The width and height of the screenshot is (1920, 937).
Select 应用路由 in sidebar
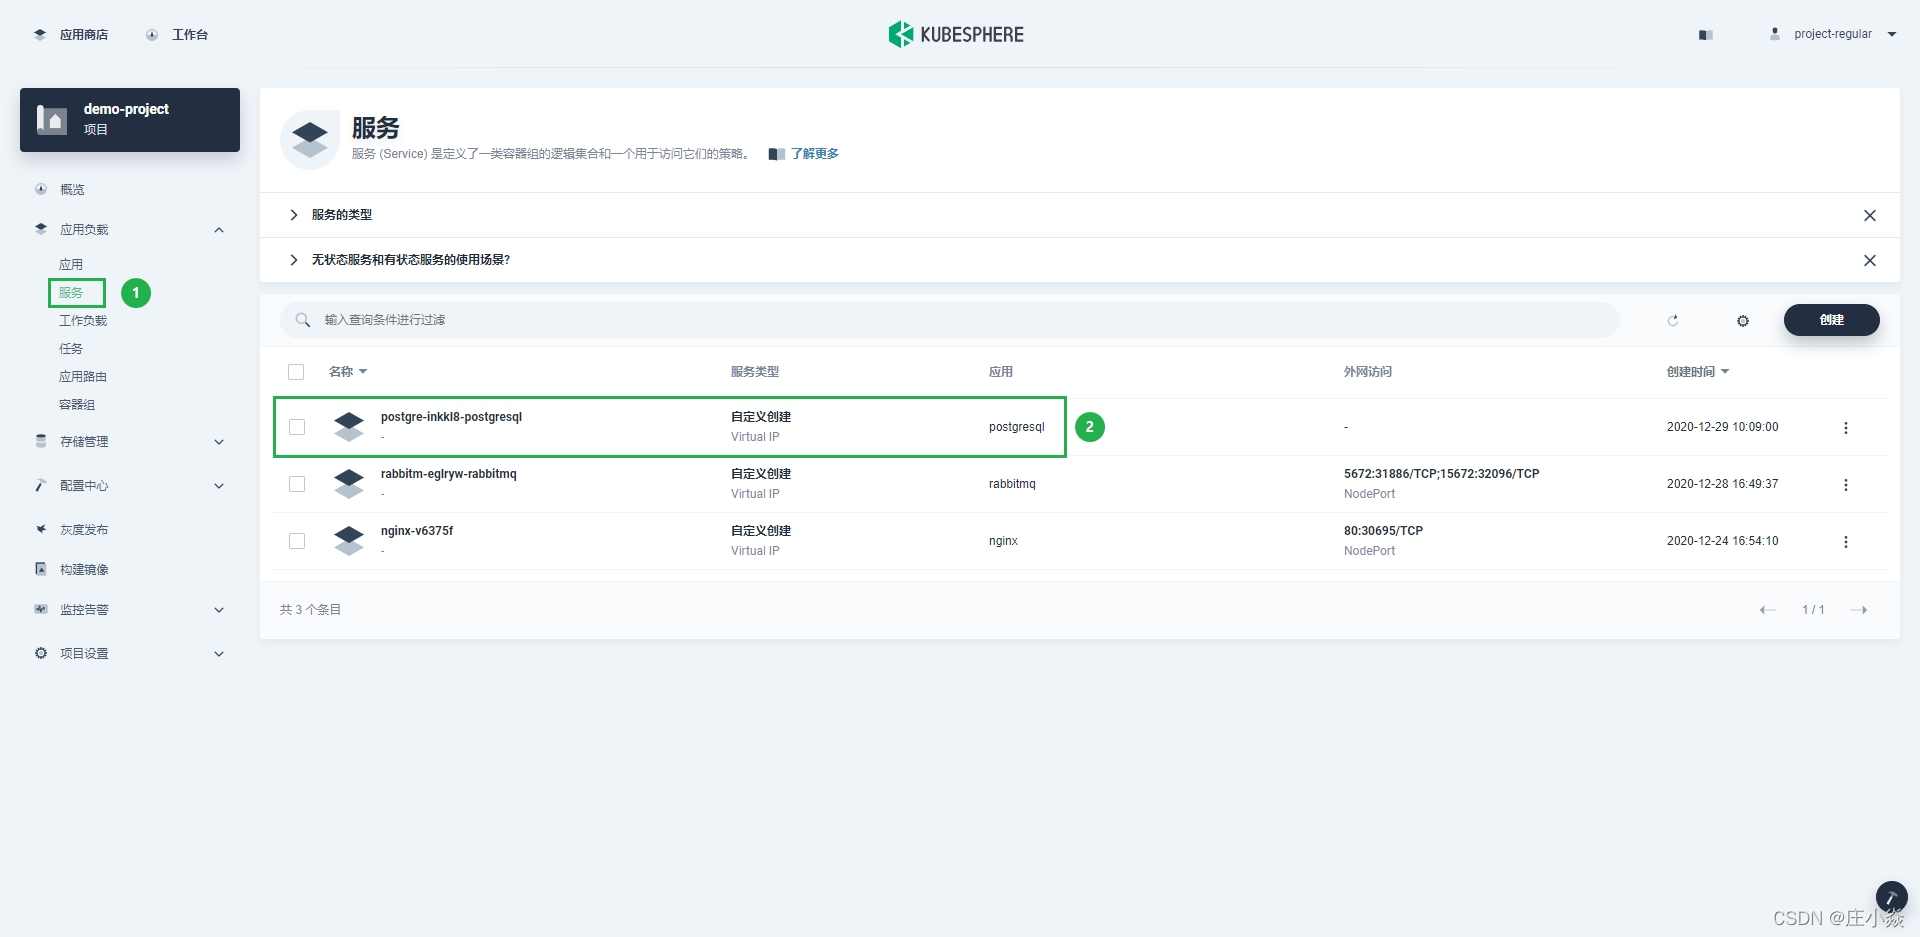point(83,376)
